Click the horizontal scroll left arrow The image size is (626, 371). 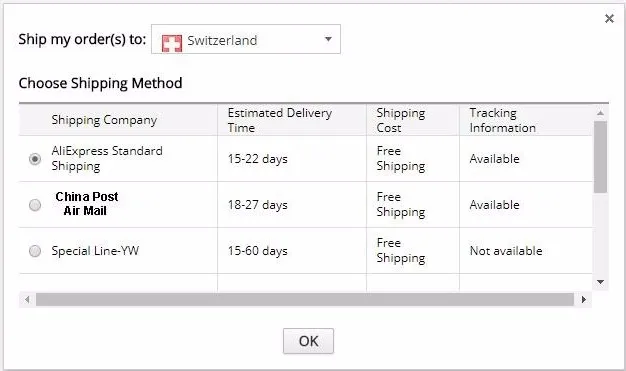(x=27, y=299)
